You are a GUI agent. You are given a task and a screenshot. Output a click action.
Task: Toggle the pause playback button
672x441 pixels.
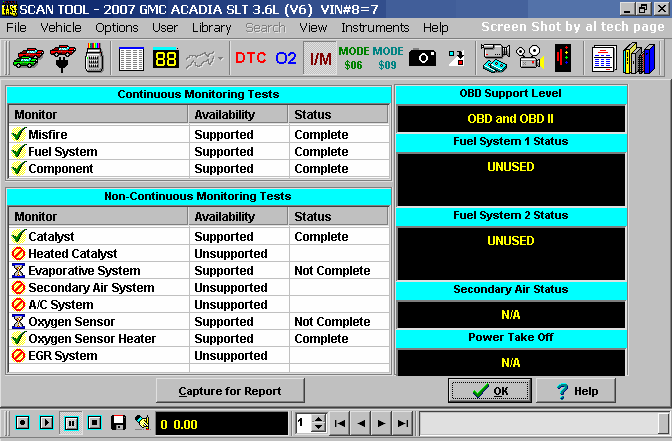(x=70, y=423)
